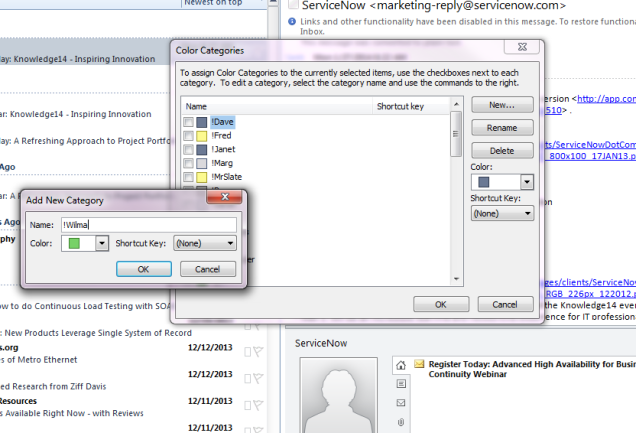Click the envelope icon beside Register Today message
The image size is (636, 433).
[419, 363]
